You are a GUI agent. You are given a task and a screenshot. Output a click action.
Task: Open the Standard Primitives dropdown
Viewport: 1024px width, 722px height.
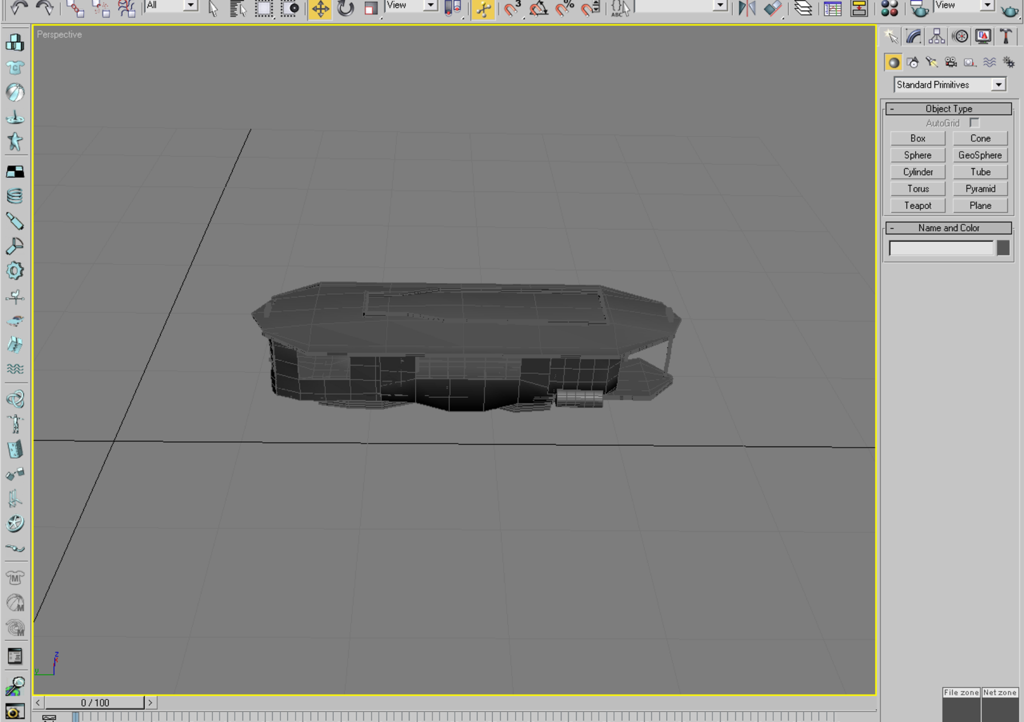998,85
